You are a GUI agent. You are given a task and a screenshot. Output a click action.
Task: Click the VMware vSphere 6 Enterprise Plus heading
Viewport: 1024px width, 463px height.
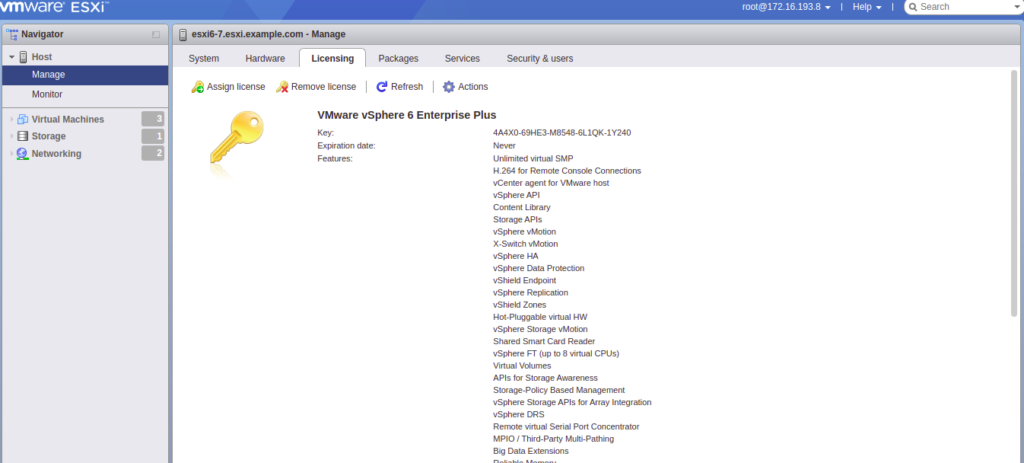coord(407,115)
